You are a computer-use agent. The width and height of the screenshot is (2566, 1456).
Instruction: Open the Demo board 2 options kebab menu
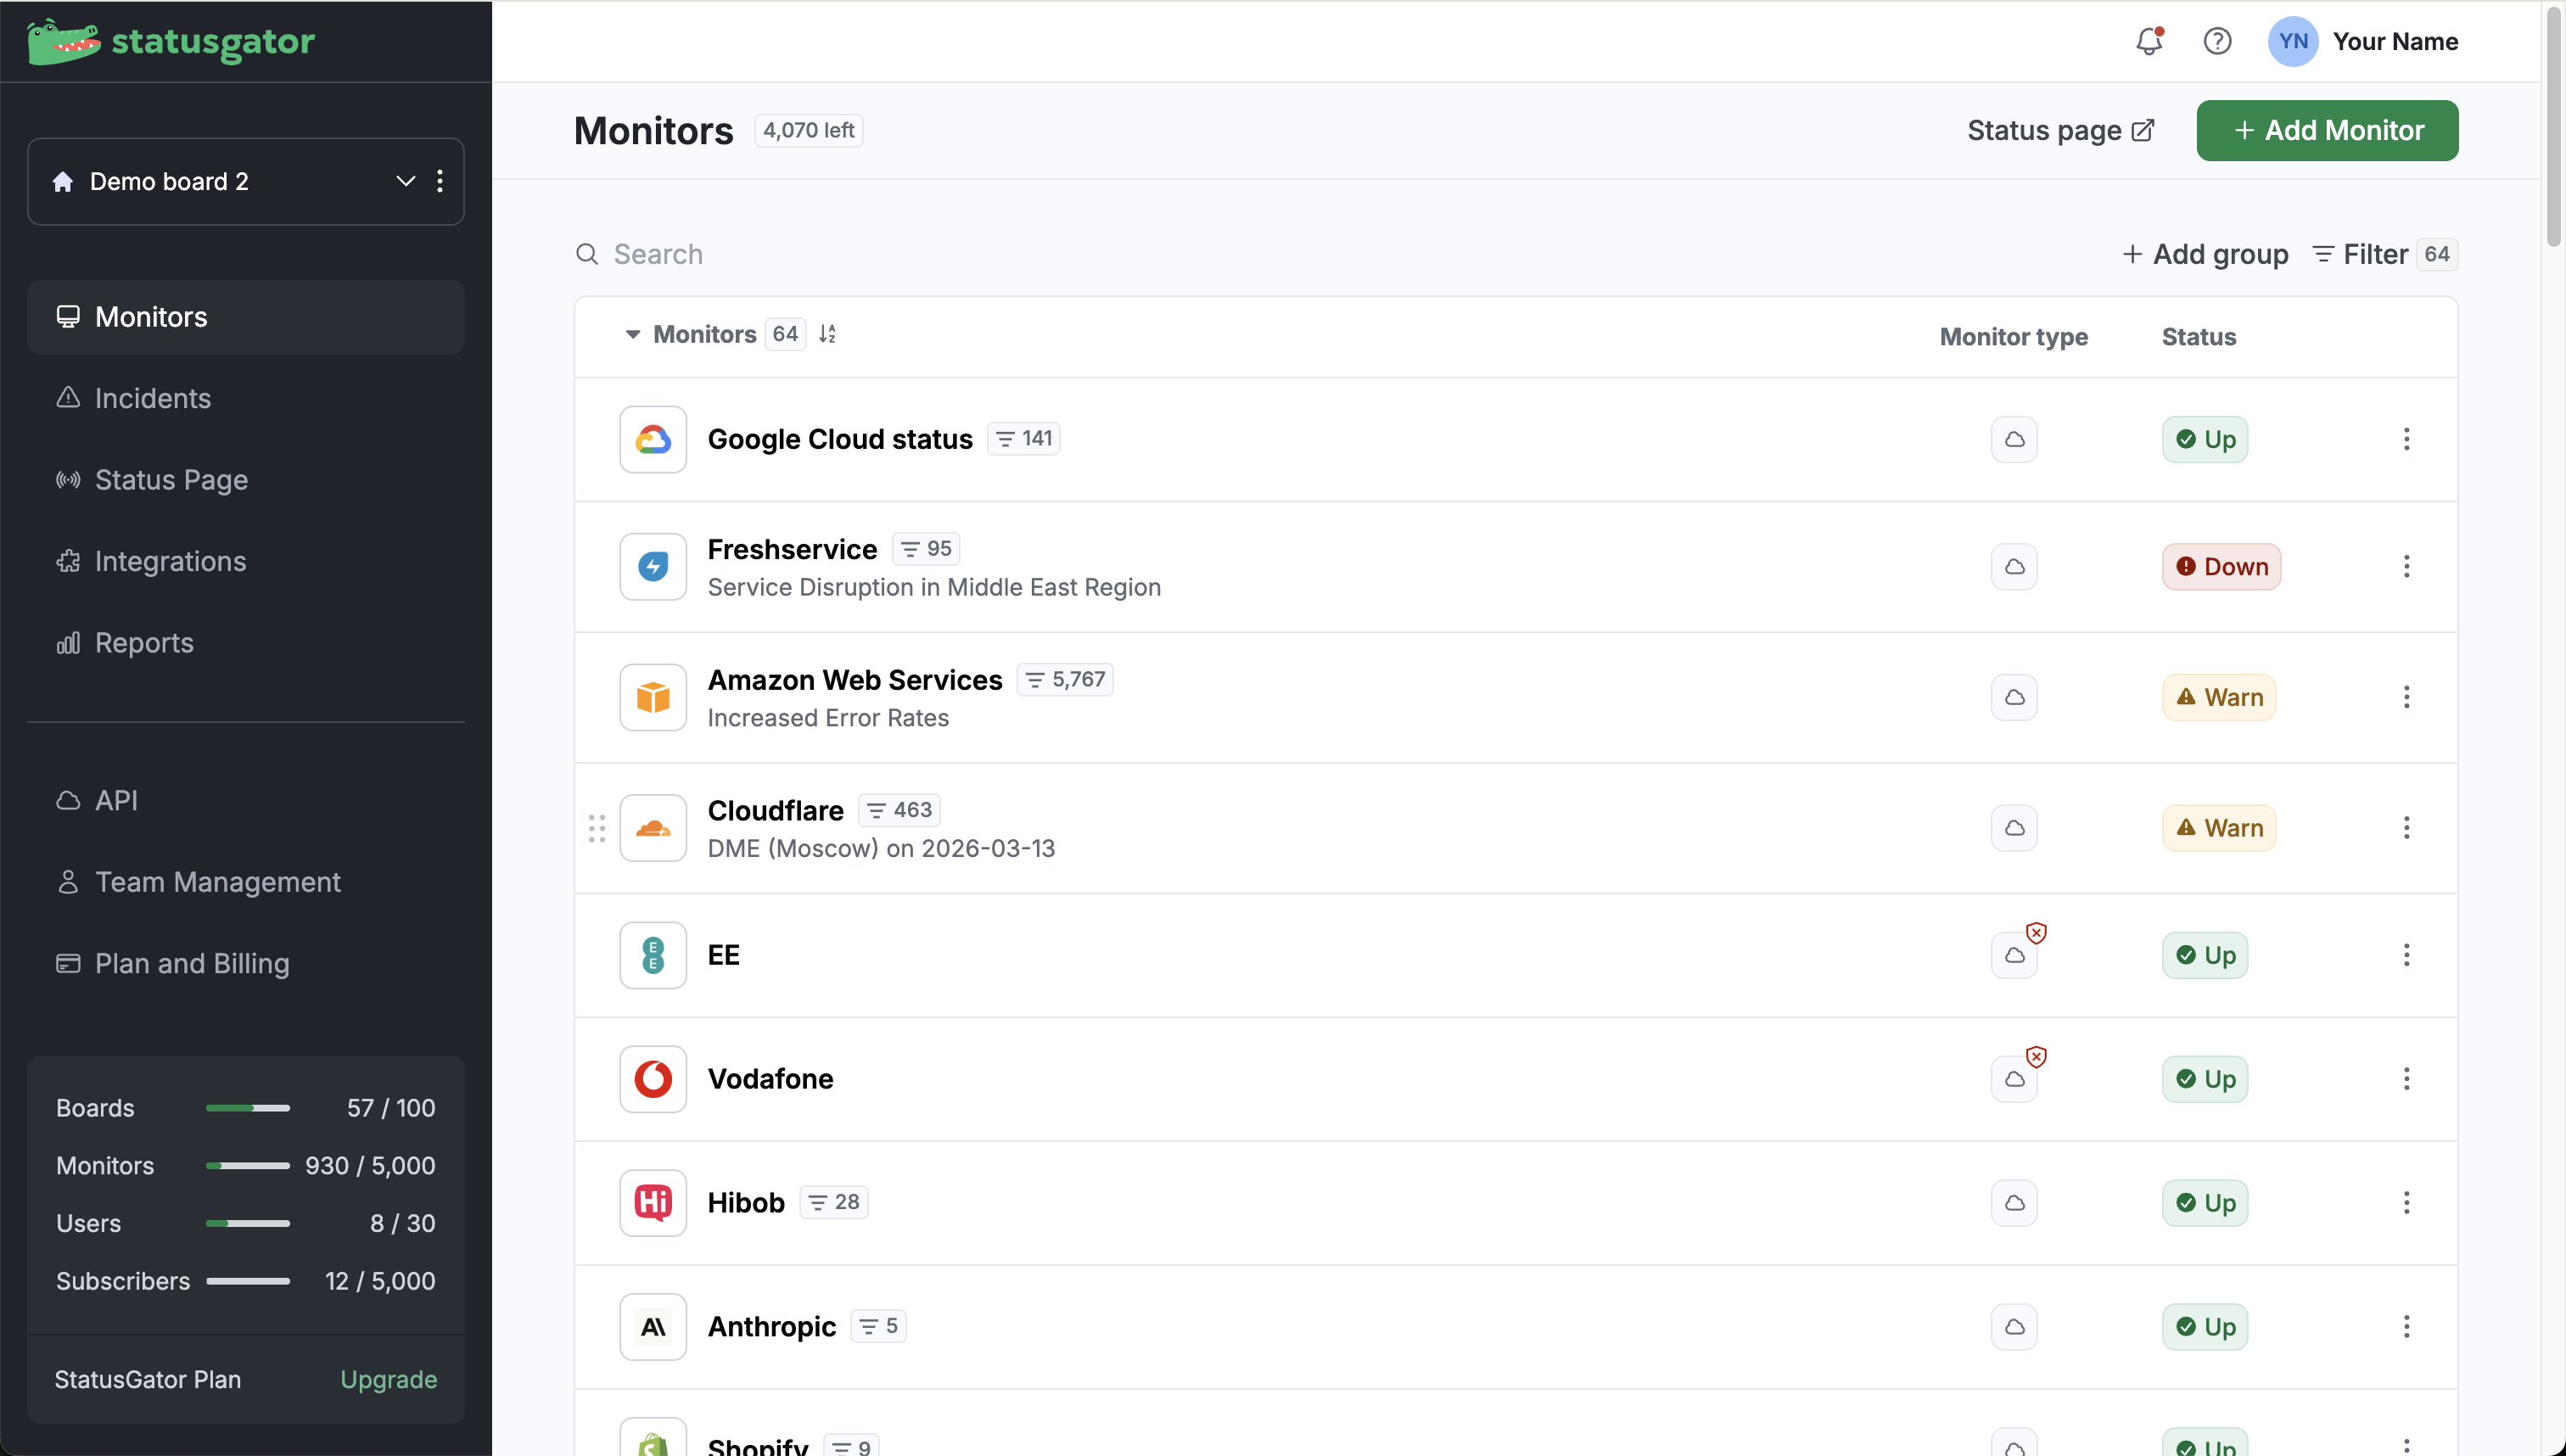440,181
